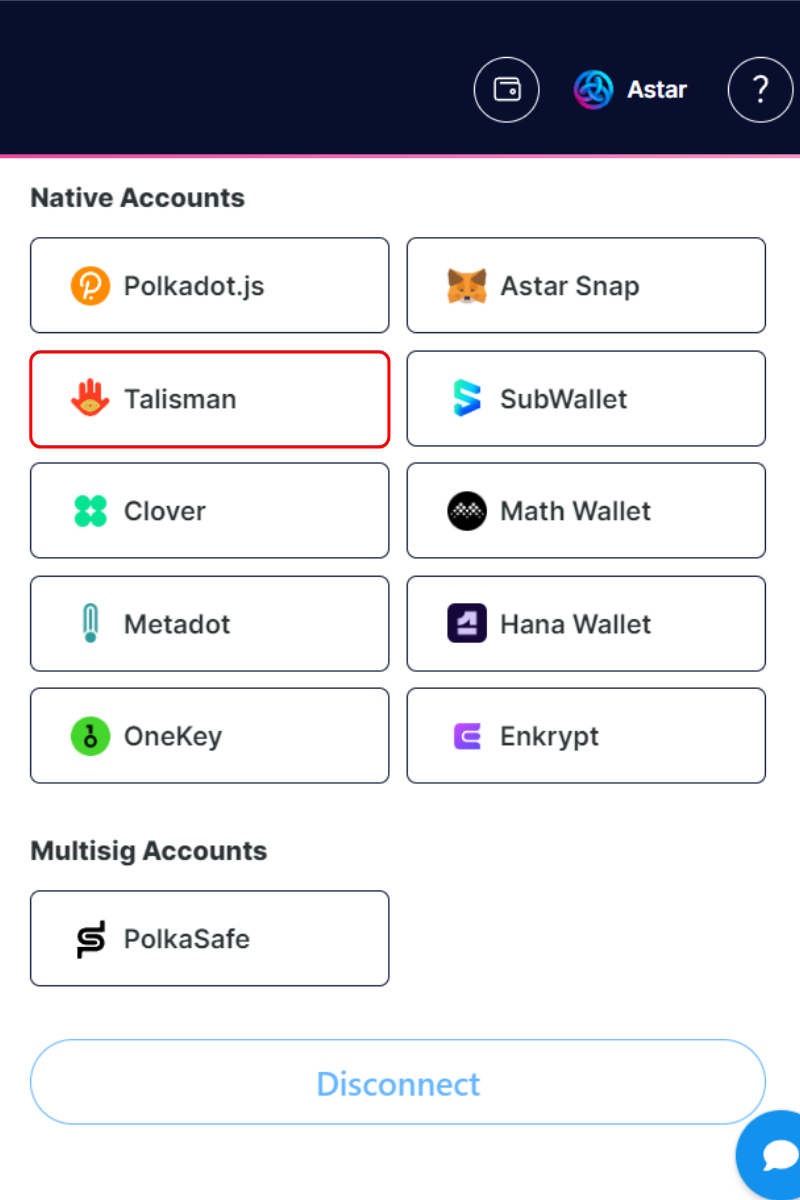
Task: Select Hana Wallet option
Action: pyautogui.click(x=585, y=624)
